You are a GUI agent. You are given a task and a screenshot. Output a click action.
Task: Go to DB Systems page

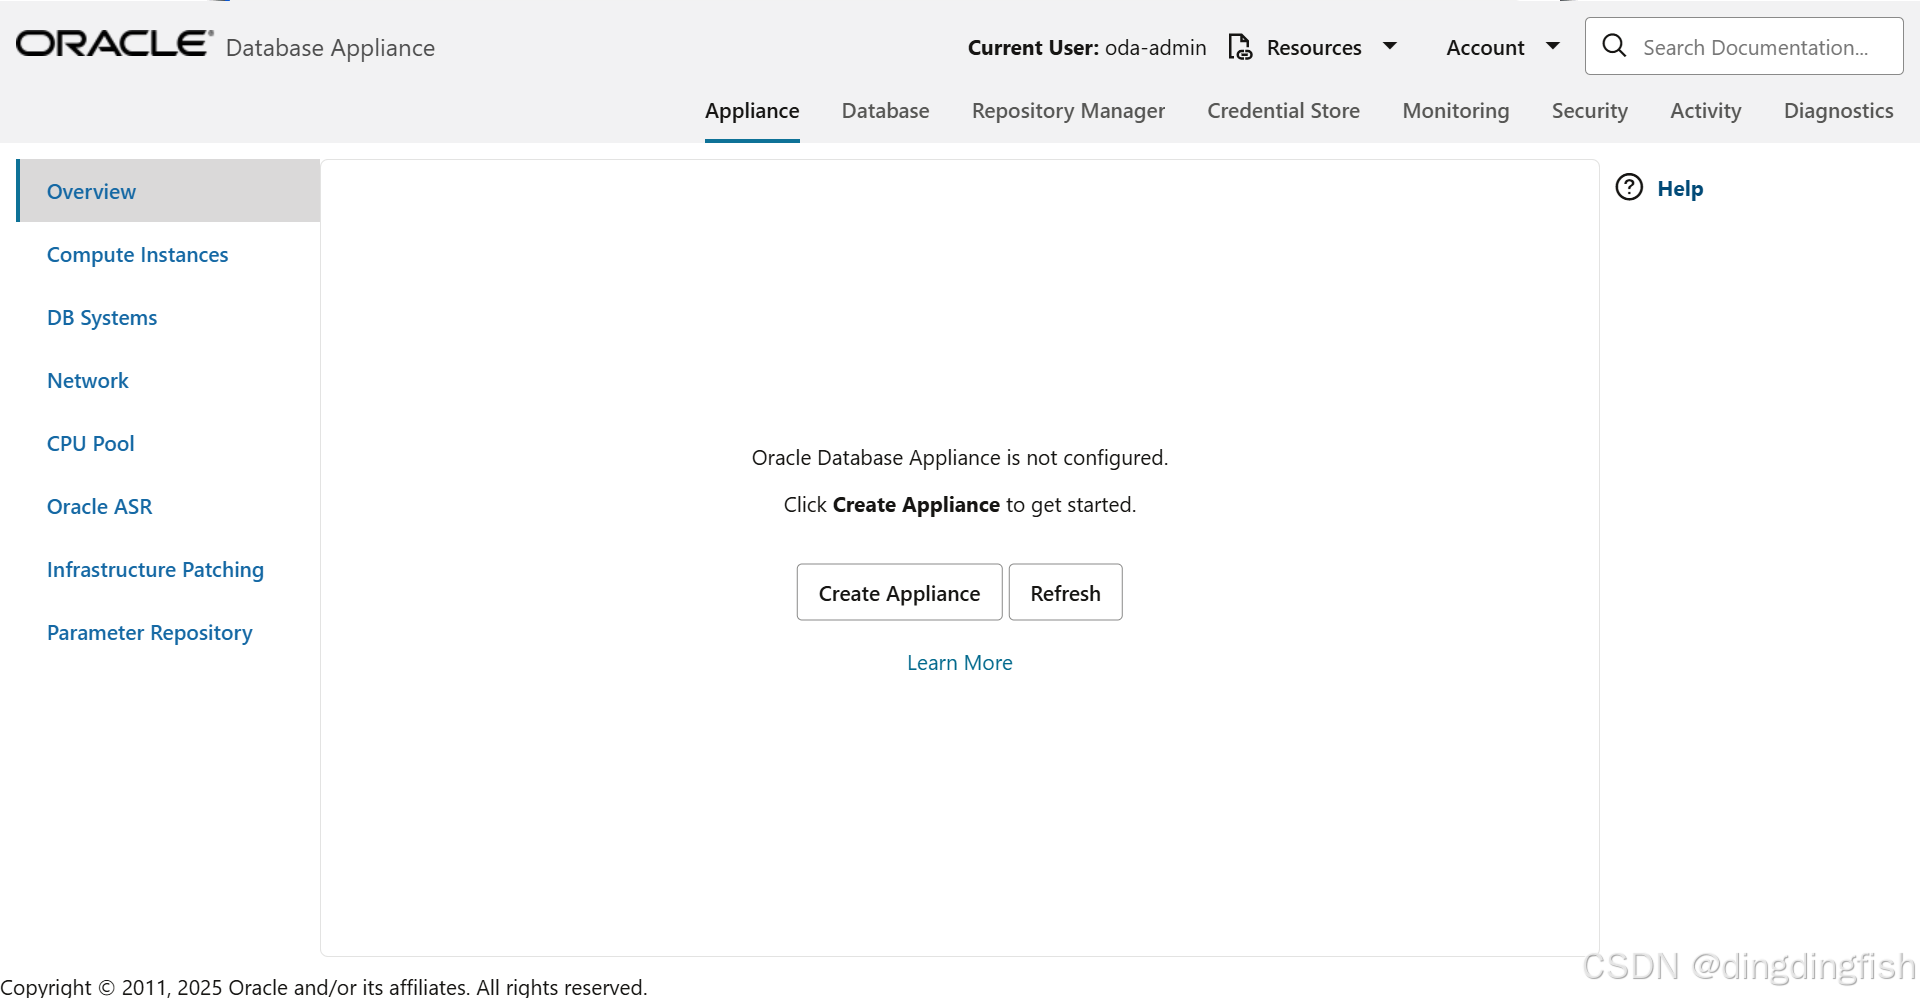102,318
